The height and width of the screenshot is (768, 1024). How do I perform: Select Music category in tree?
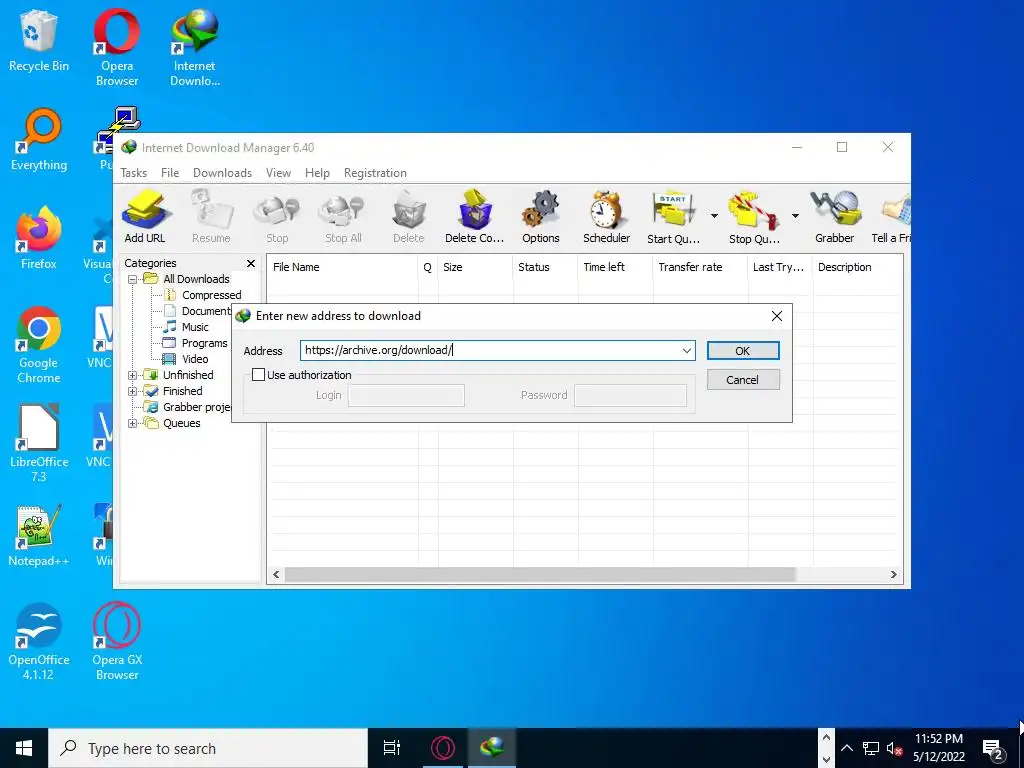click(195, 327)
